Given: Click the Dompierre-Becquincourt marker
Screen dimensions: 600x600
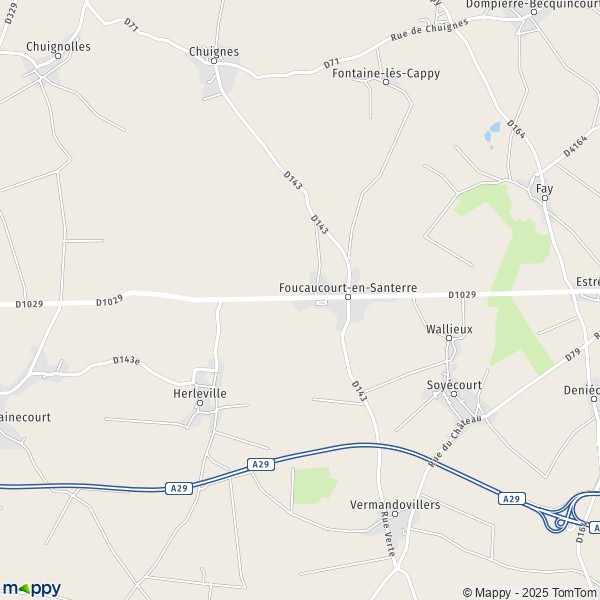Looking at the screenshot, I should pos(534,12).
